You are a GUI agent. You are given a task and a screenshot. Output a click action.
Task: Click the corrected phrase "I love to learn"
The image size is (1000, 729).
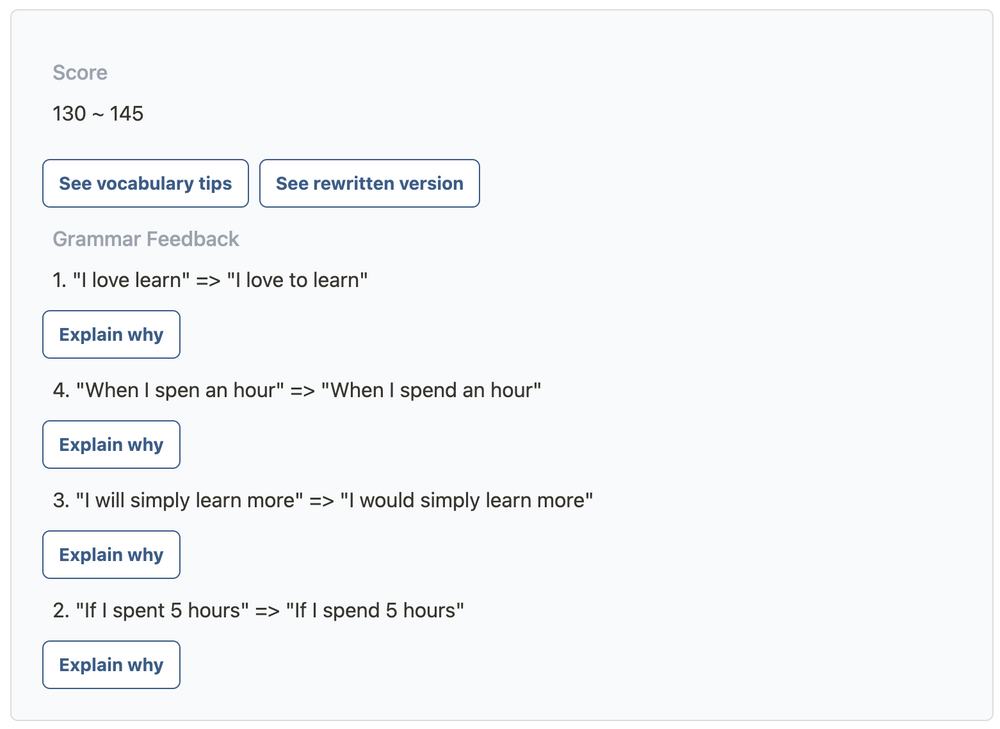300,280
